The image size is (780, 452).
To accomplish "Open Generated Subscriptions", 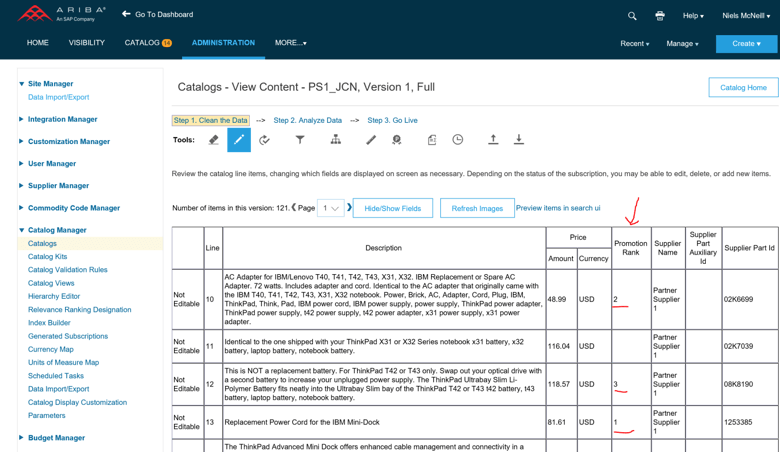I will (x=68, y=336).
